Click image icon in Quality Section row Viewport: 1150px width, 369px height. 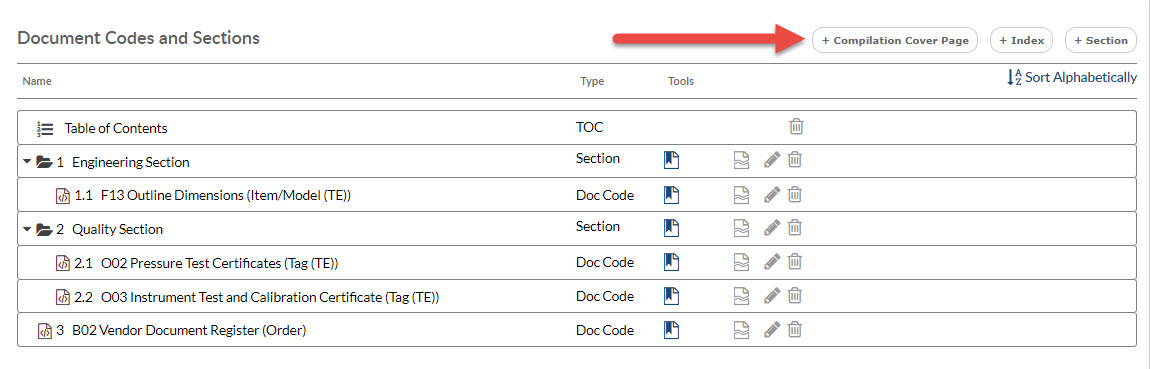coord(742,228)
